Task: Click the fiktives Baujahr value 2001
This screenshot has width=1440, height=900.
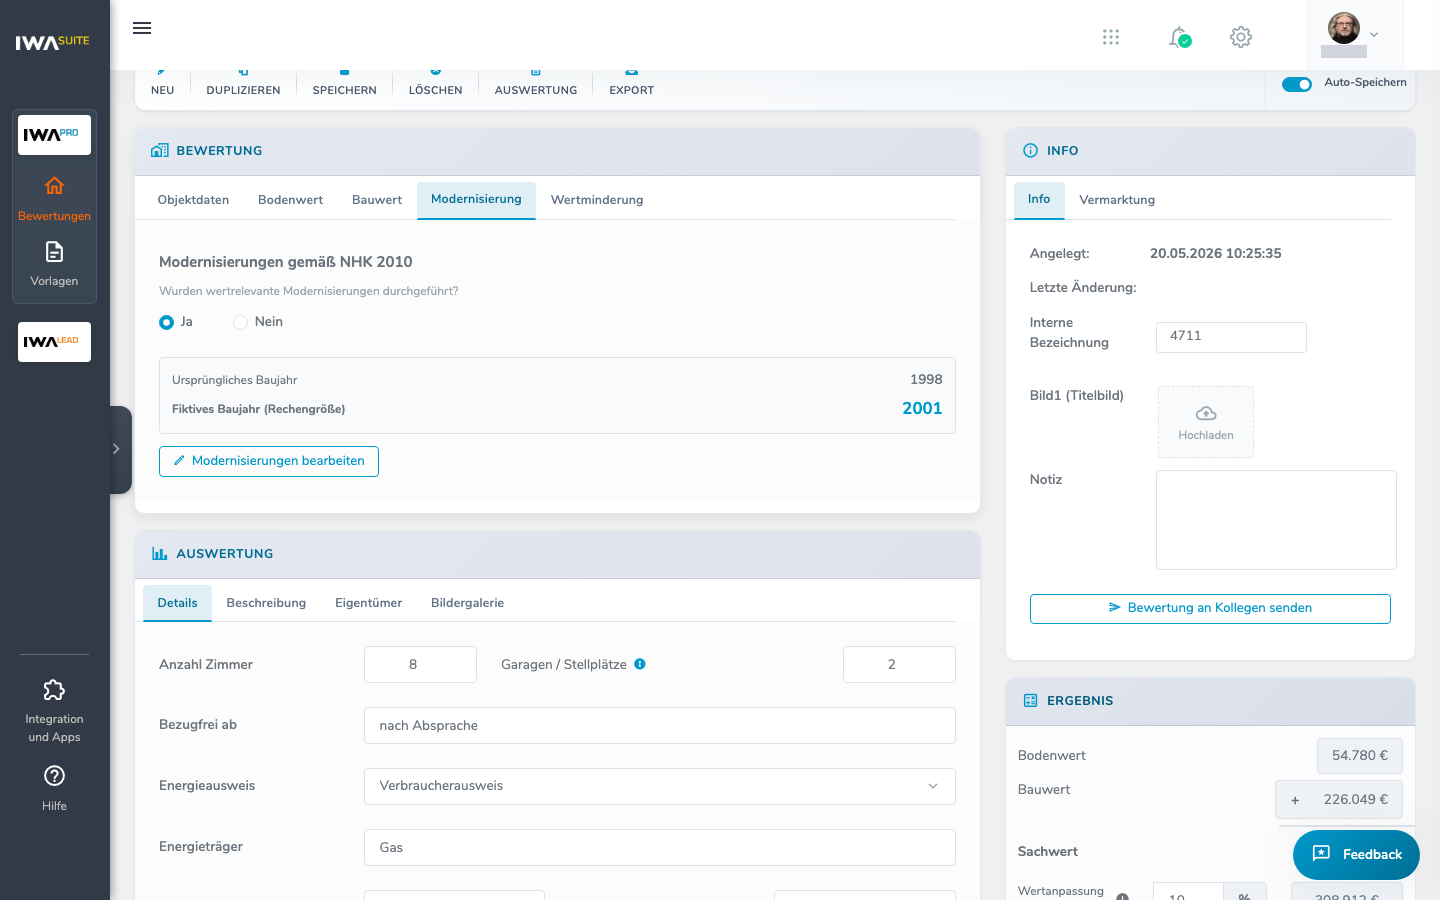Action: [x=922, y=408]
